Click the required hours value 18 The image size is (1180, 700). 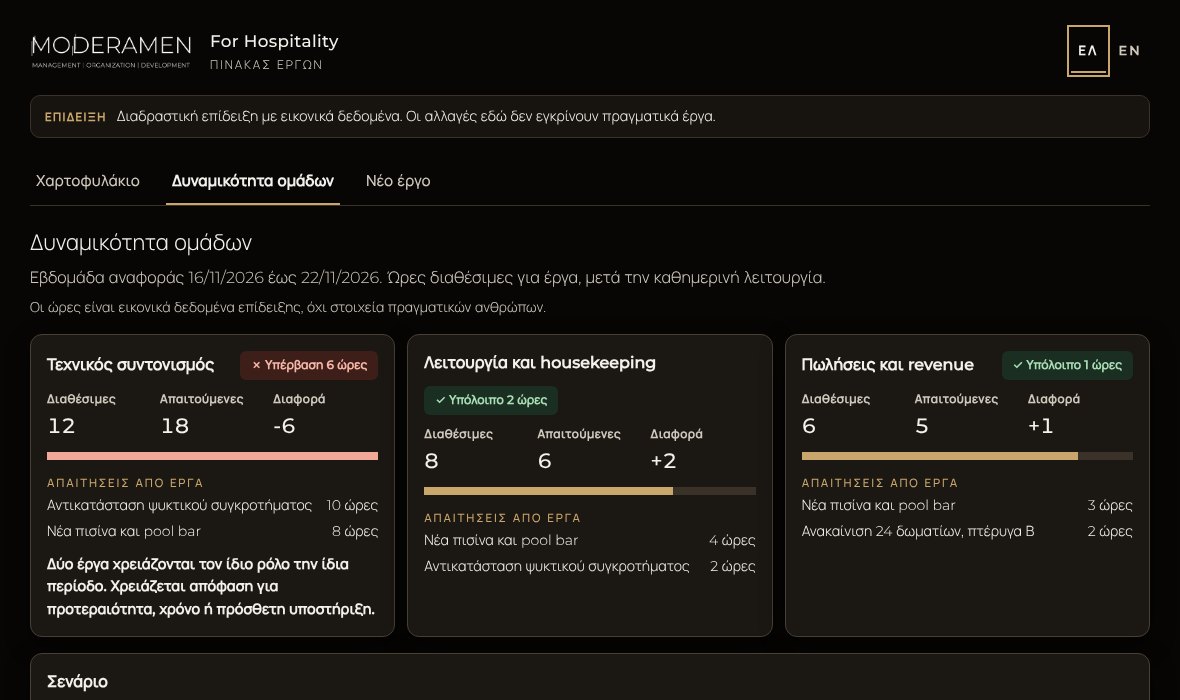click(175, 426)
